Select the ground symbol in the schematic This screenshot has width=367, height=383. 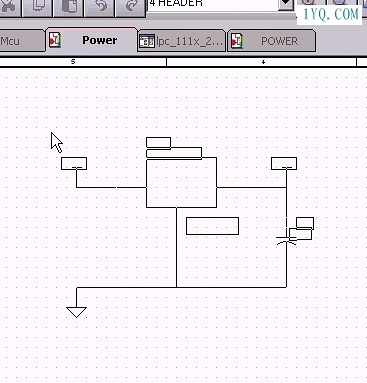tap(76, 312)
